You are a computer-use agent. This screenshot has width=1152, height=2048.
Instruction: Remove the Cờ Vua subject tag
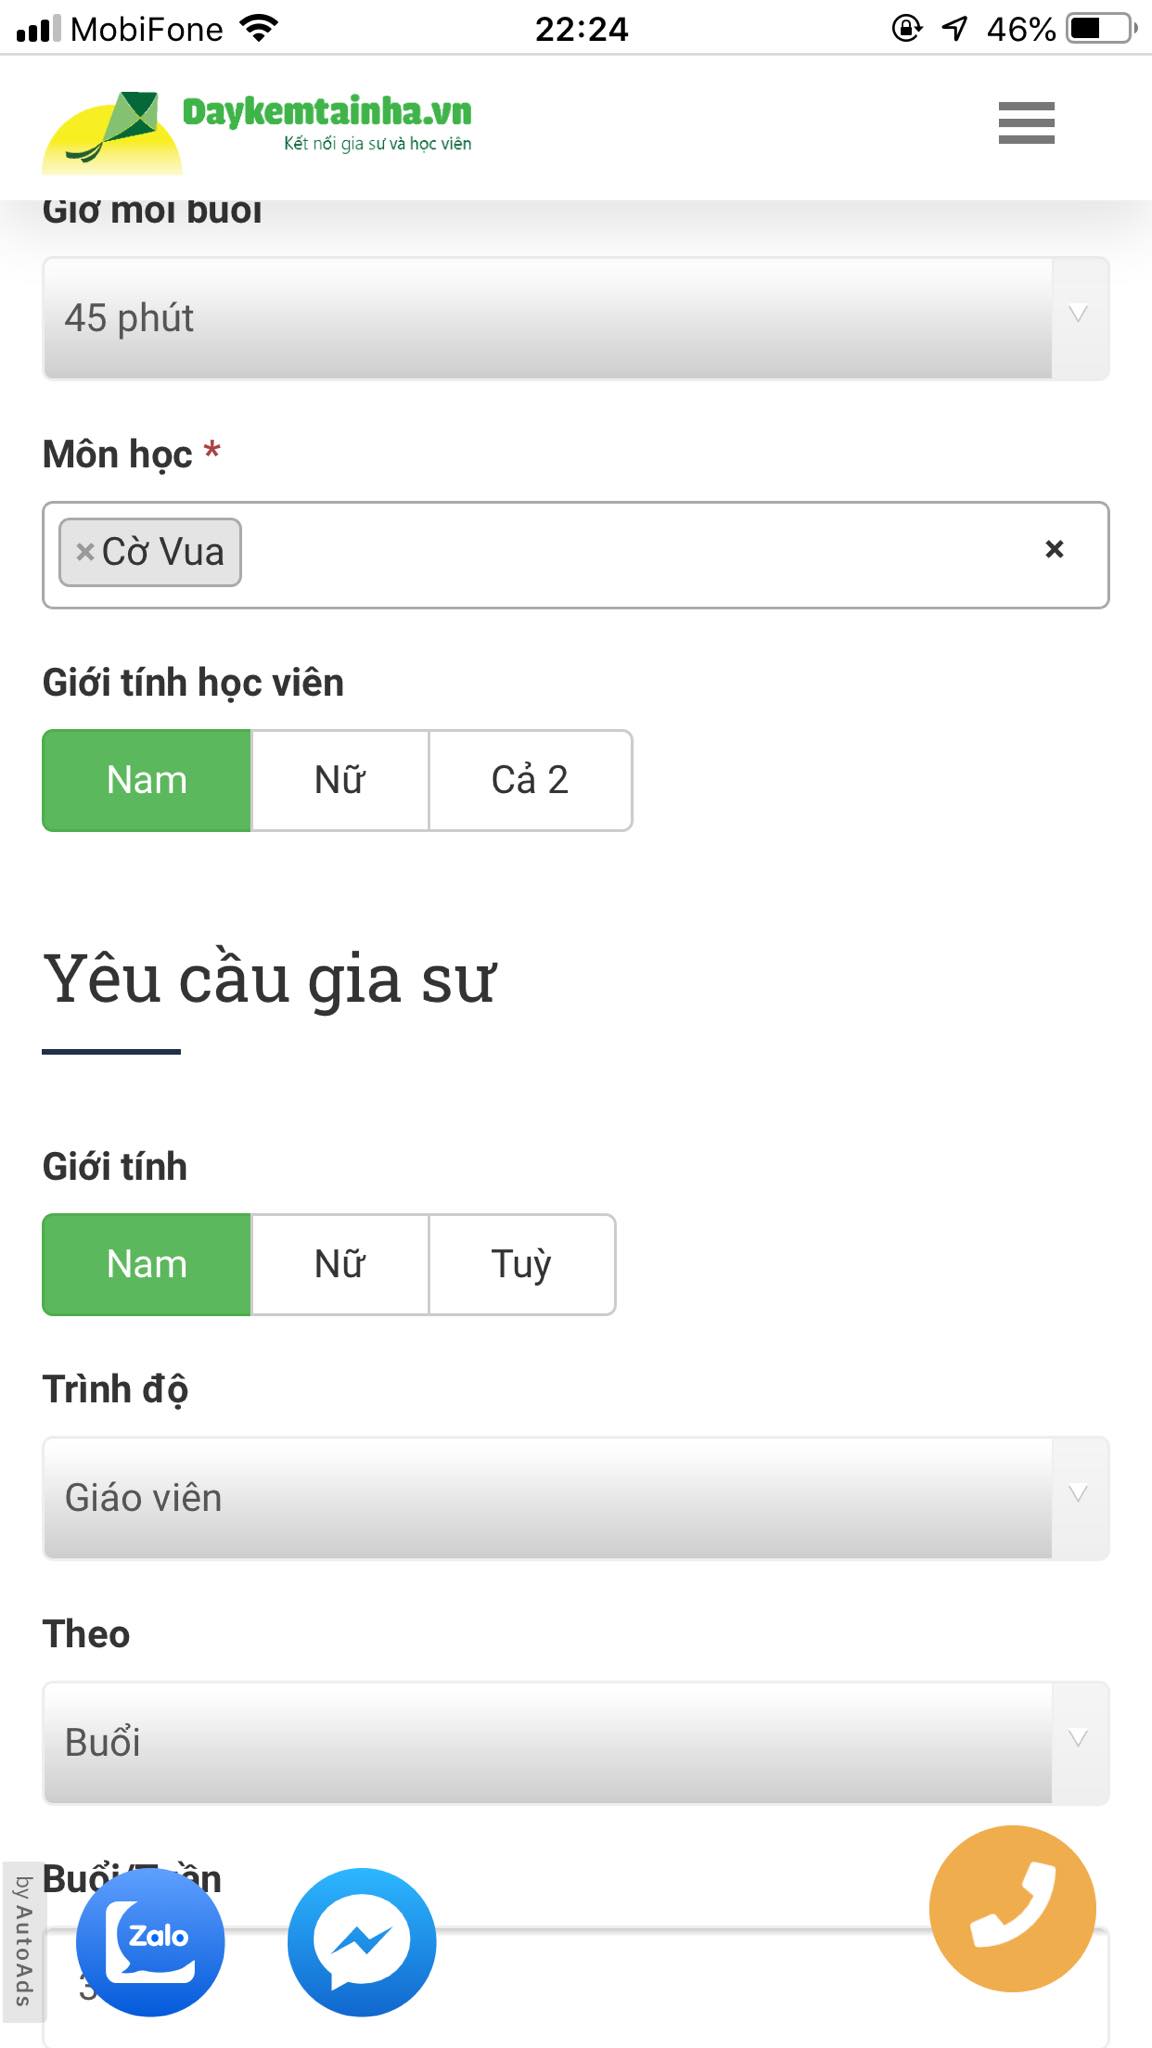click(x=86, y=552)
